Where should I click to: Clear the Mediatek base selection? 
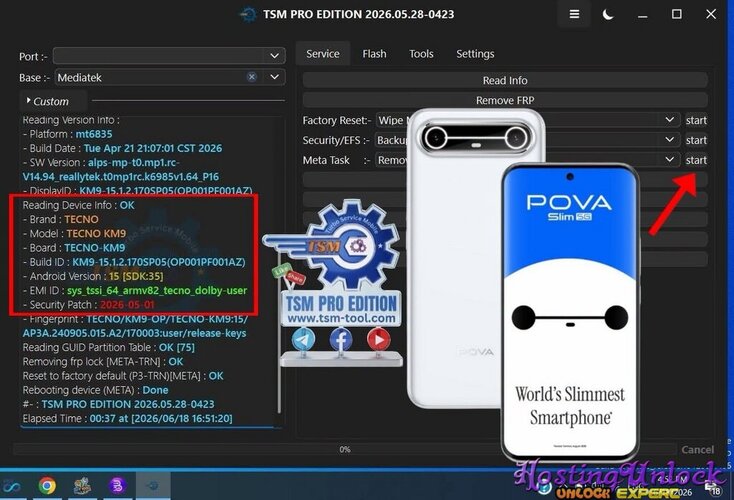click(251, 77)
